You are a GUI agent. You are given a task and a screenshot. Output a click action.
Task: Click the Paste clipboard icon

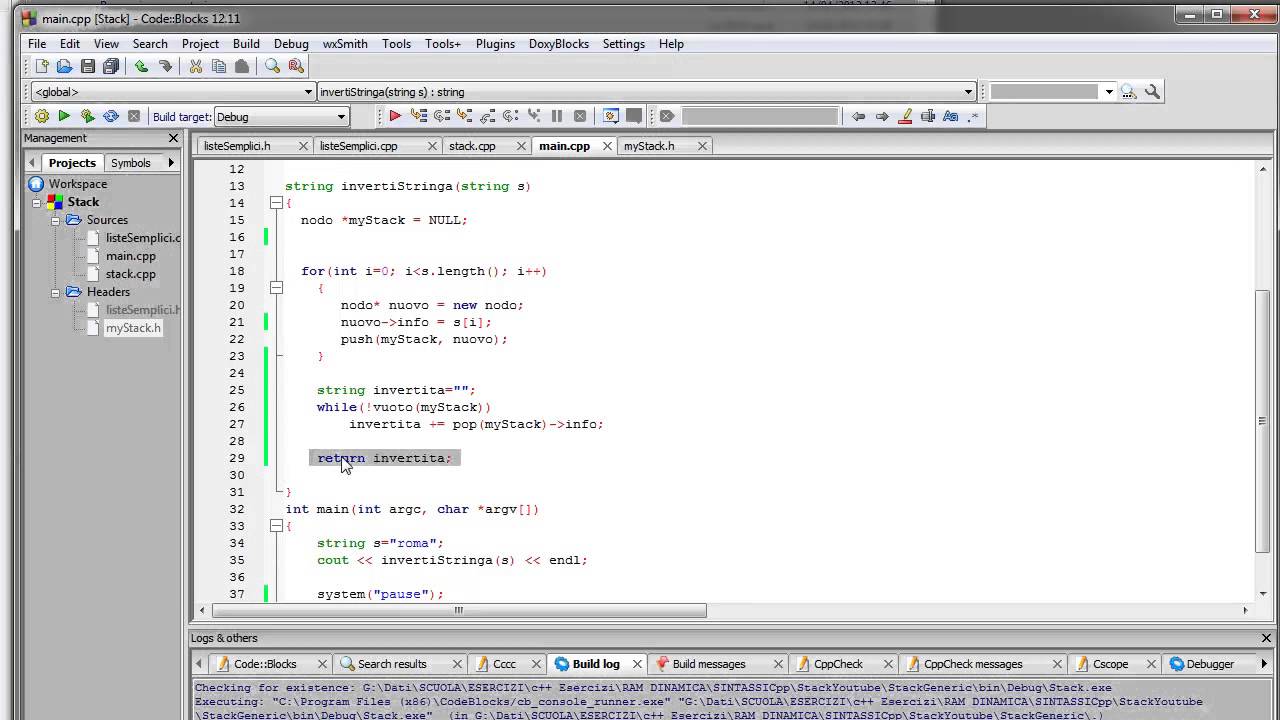[x=242, y=66]
